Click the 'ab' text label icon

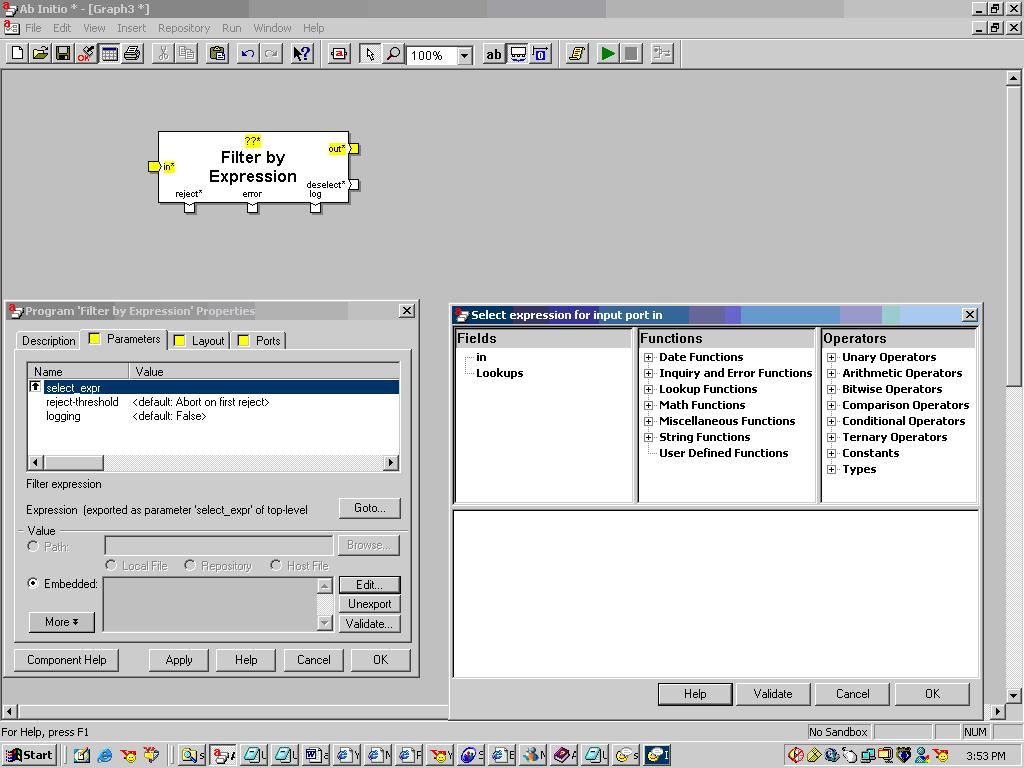pyautogui.click(x=494, y=54)
